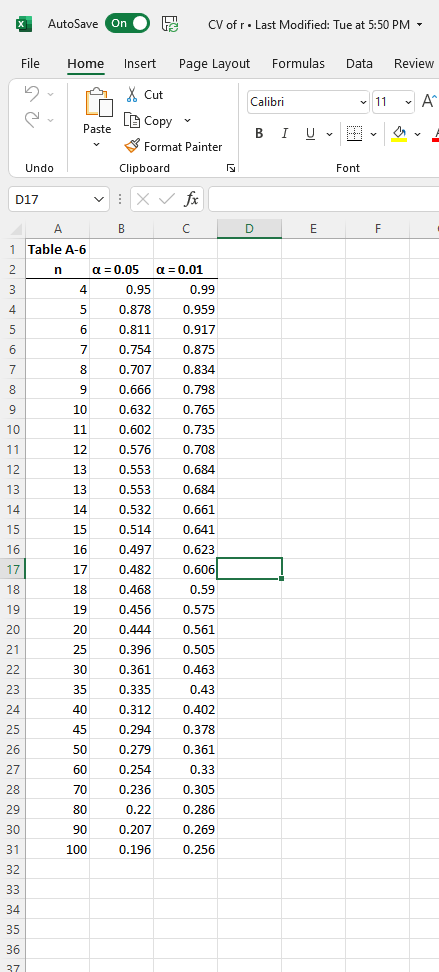
Task: Click the Name Box showing D17
Action: pyautogui.click(x=50, y=199)
